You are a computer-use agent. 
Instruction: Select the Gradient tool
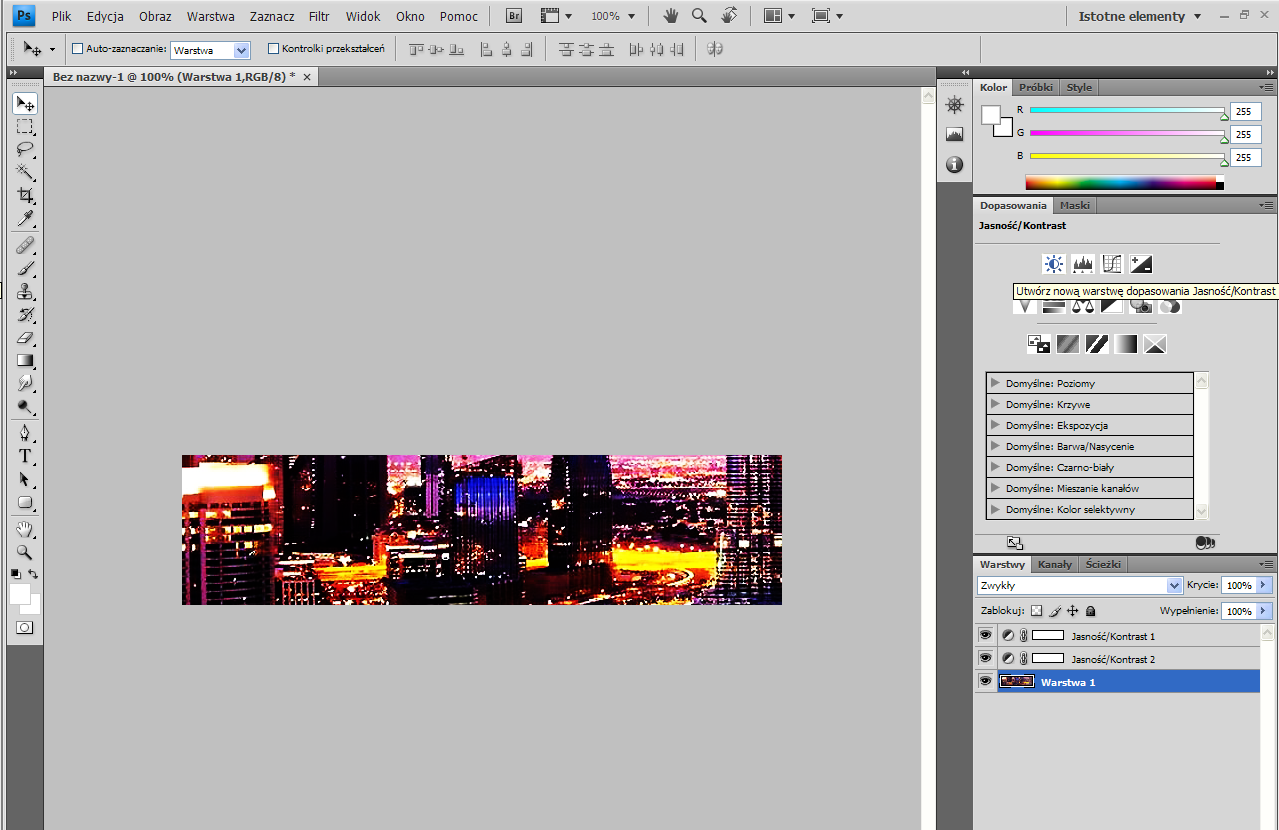(26, 361)
